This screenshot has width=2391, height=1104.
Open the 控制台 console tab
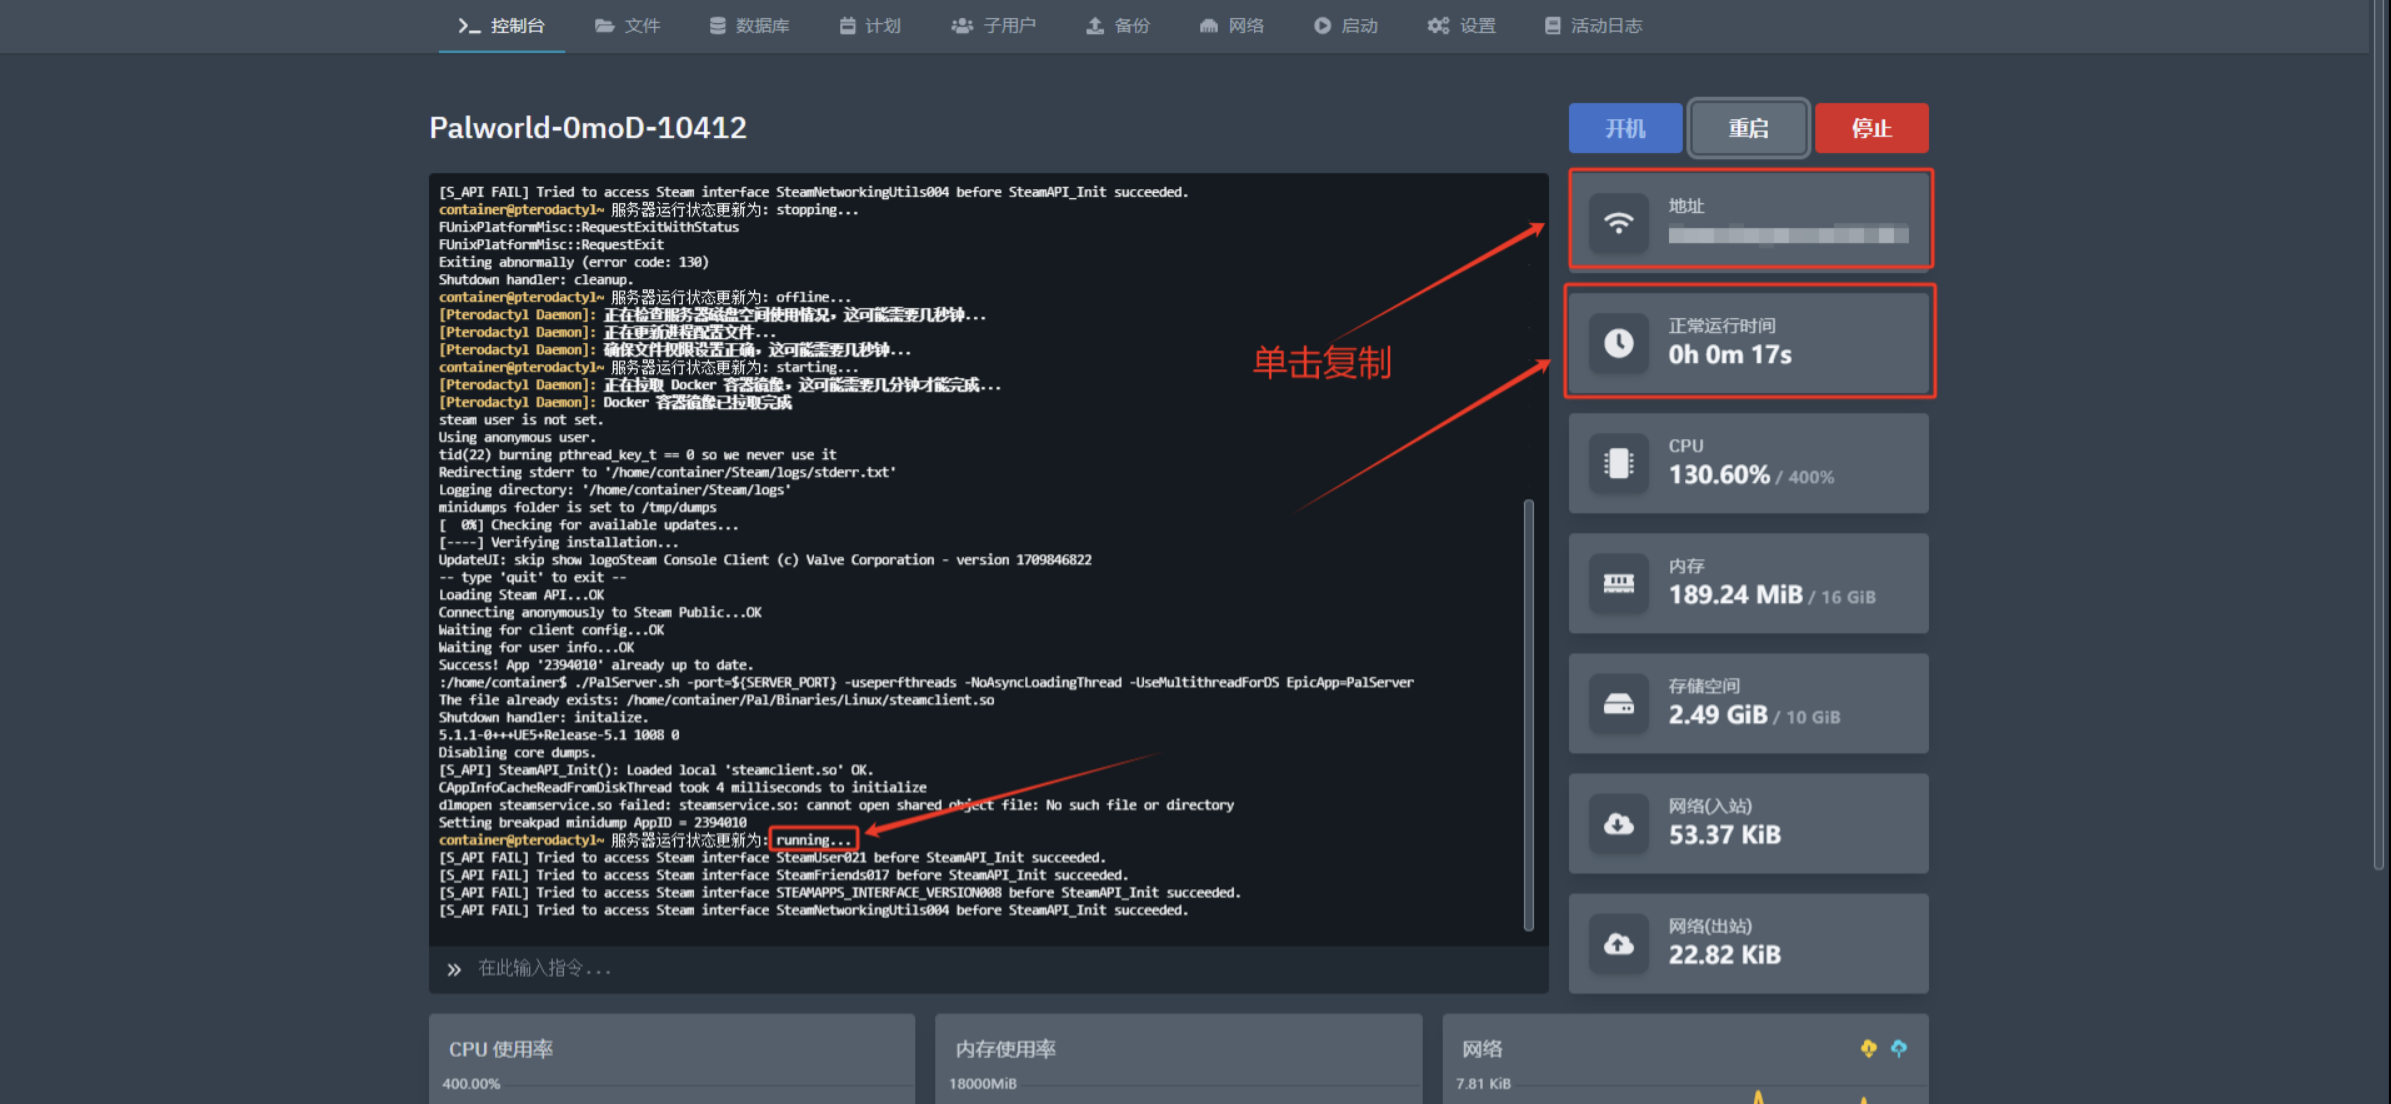coord(501,26)
